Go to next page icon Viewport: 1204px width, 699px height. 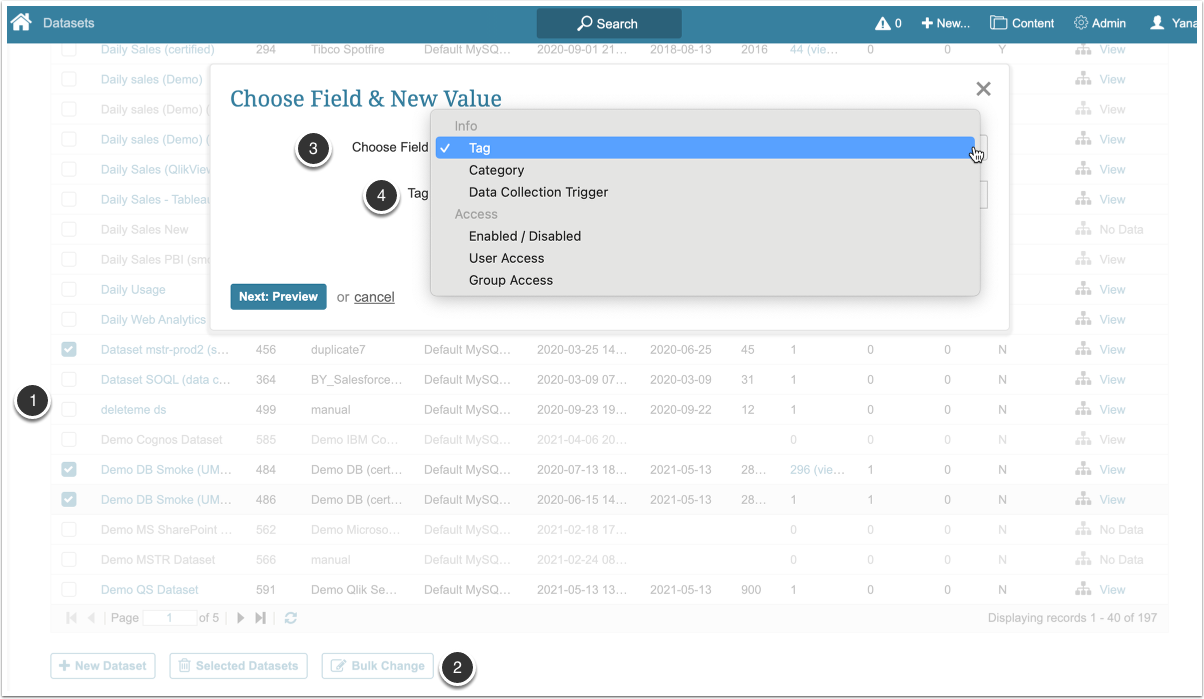pyautogui.click(x=240, y=618)
